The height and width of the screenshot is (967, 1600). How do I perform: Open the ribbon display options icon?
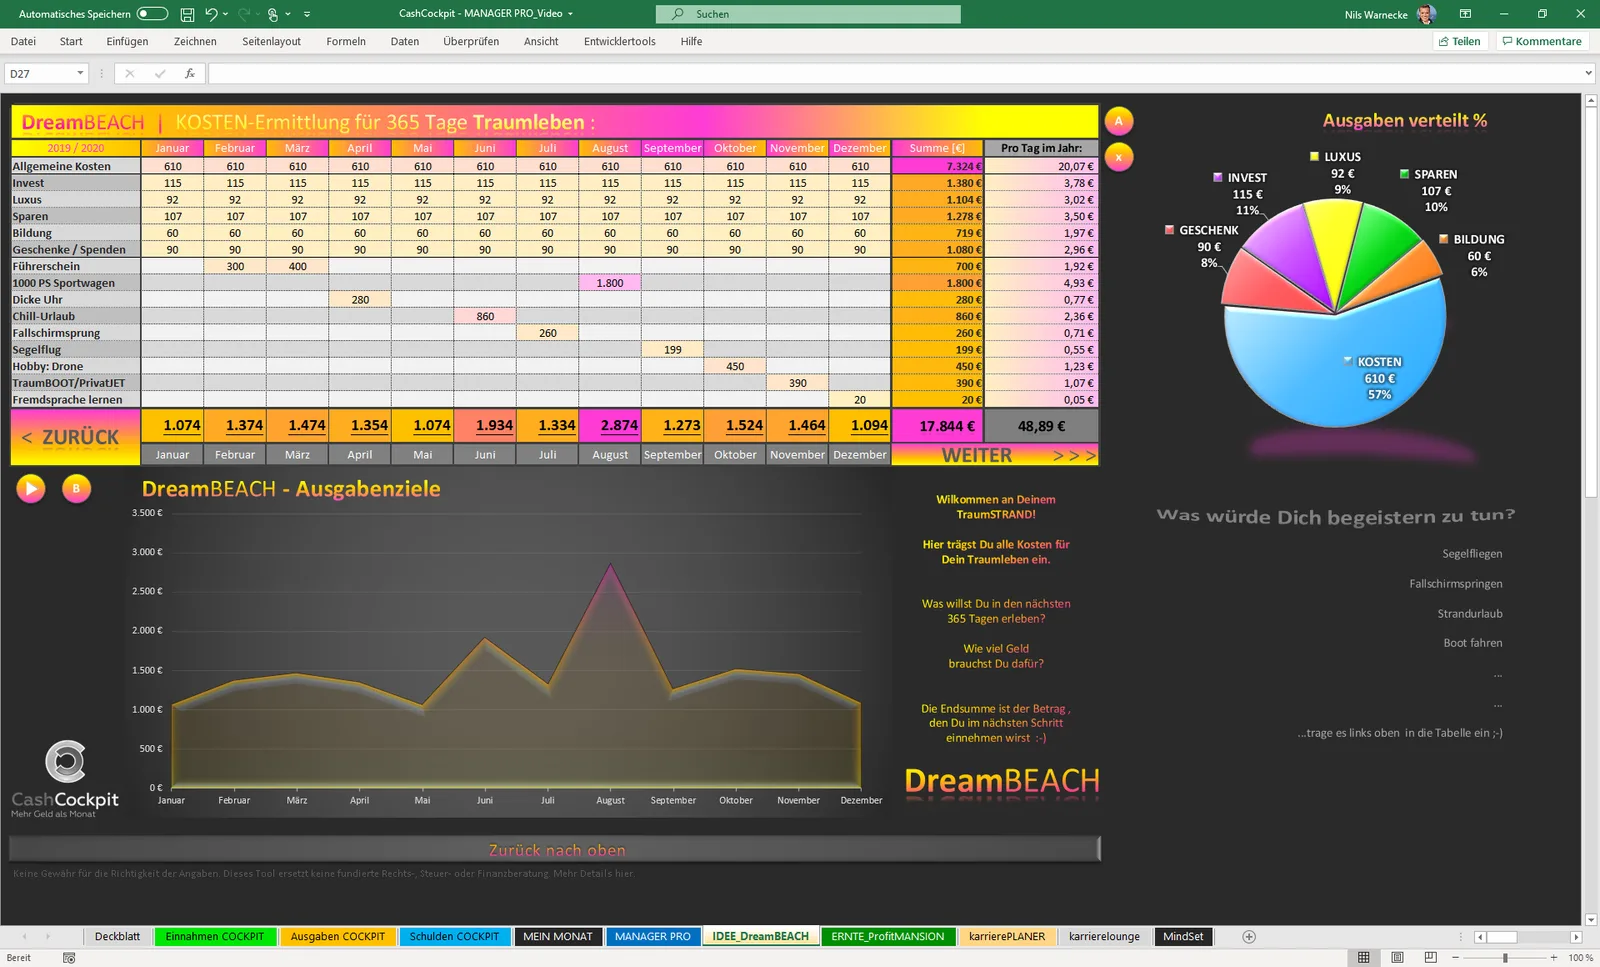click(1465, 14)
